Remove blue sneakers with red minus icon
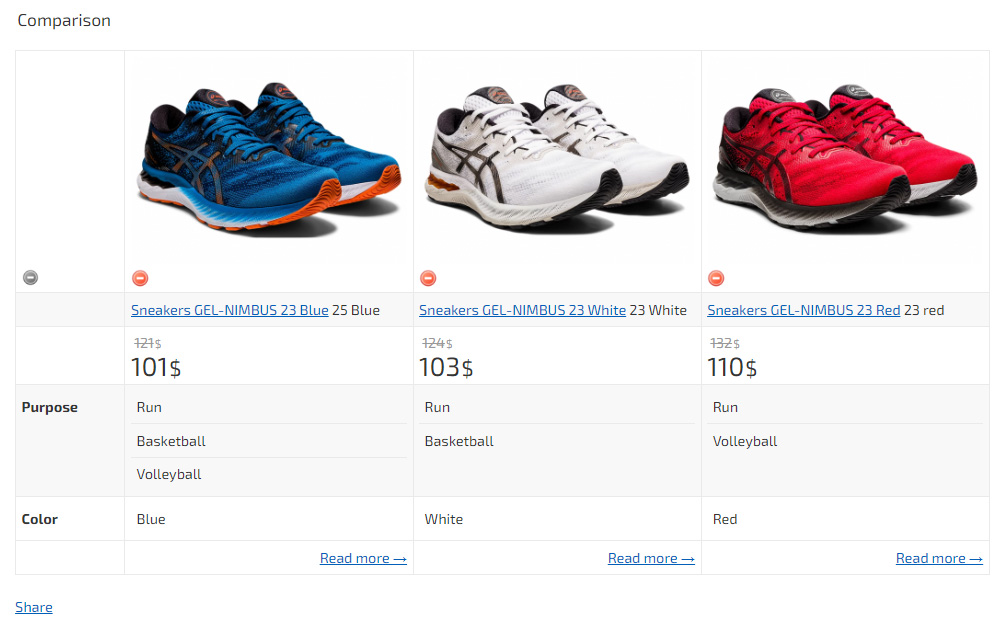1004x626 pixels. click(140, 278)
